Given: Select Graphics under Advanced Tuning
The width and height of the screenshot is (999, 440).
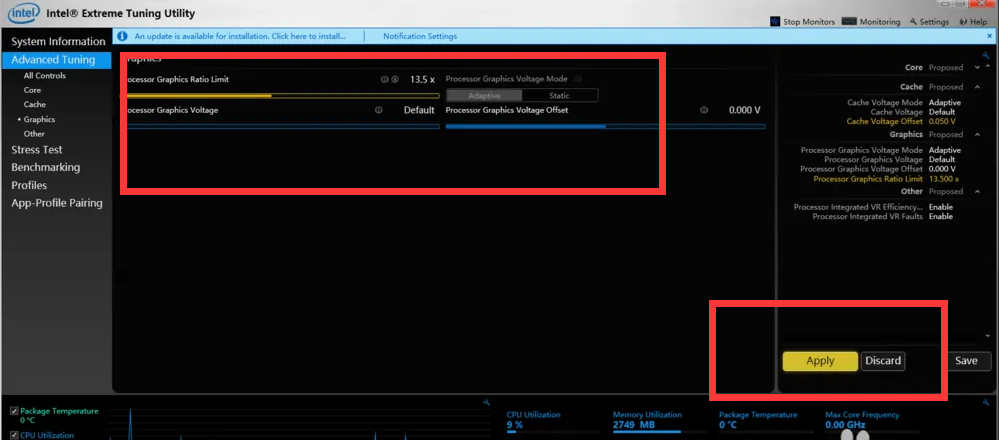Looking at the screenshot, I should pos(40,119).
